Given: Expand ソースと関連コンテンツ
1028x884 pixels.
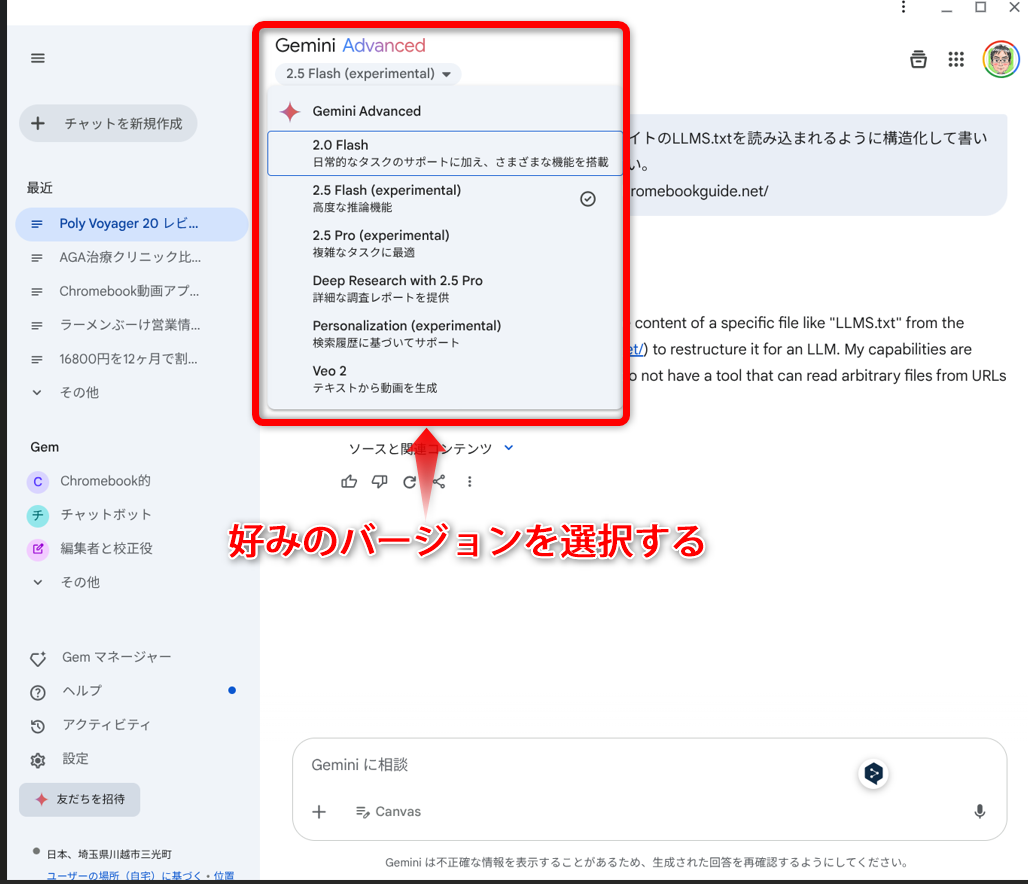Looking at the screenshot, I should 431,449.
